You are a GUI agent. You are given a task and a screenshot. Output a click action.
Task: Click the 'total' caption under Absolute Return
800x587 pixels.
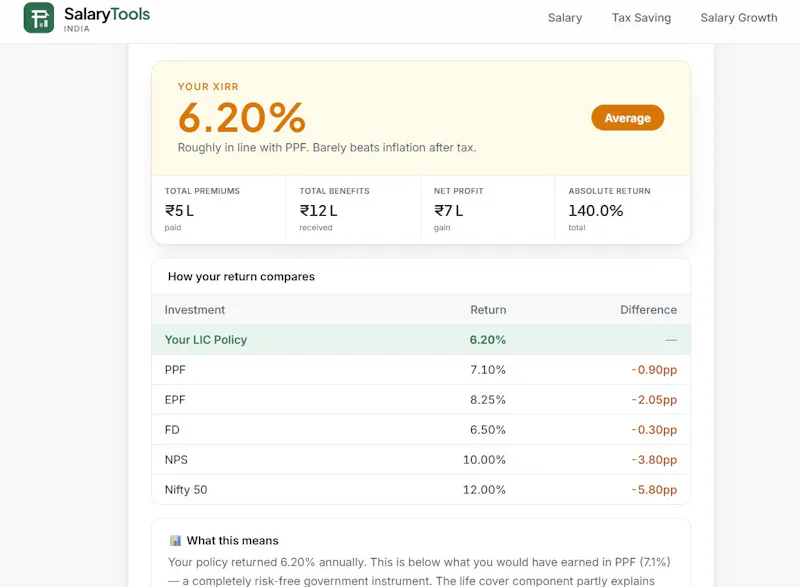click(x=577, y=227)
